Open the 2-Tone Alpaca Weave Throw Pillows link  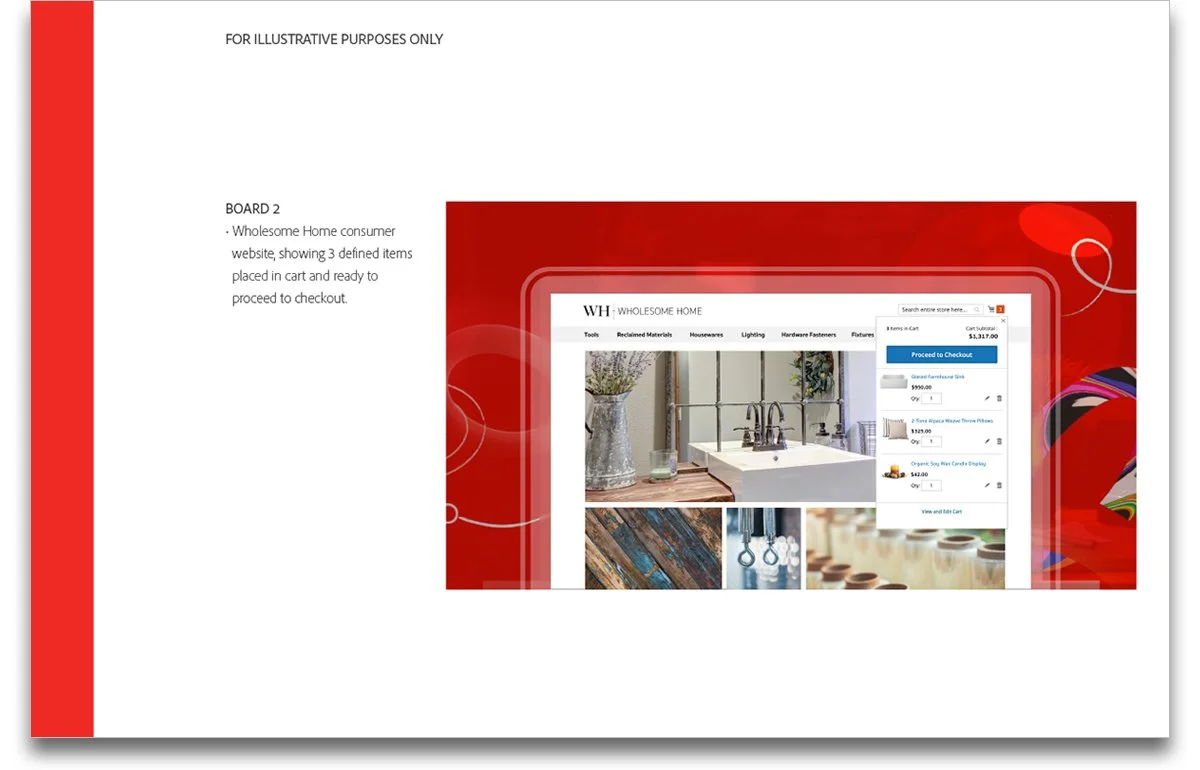pos(952,421)
